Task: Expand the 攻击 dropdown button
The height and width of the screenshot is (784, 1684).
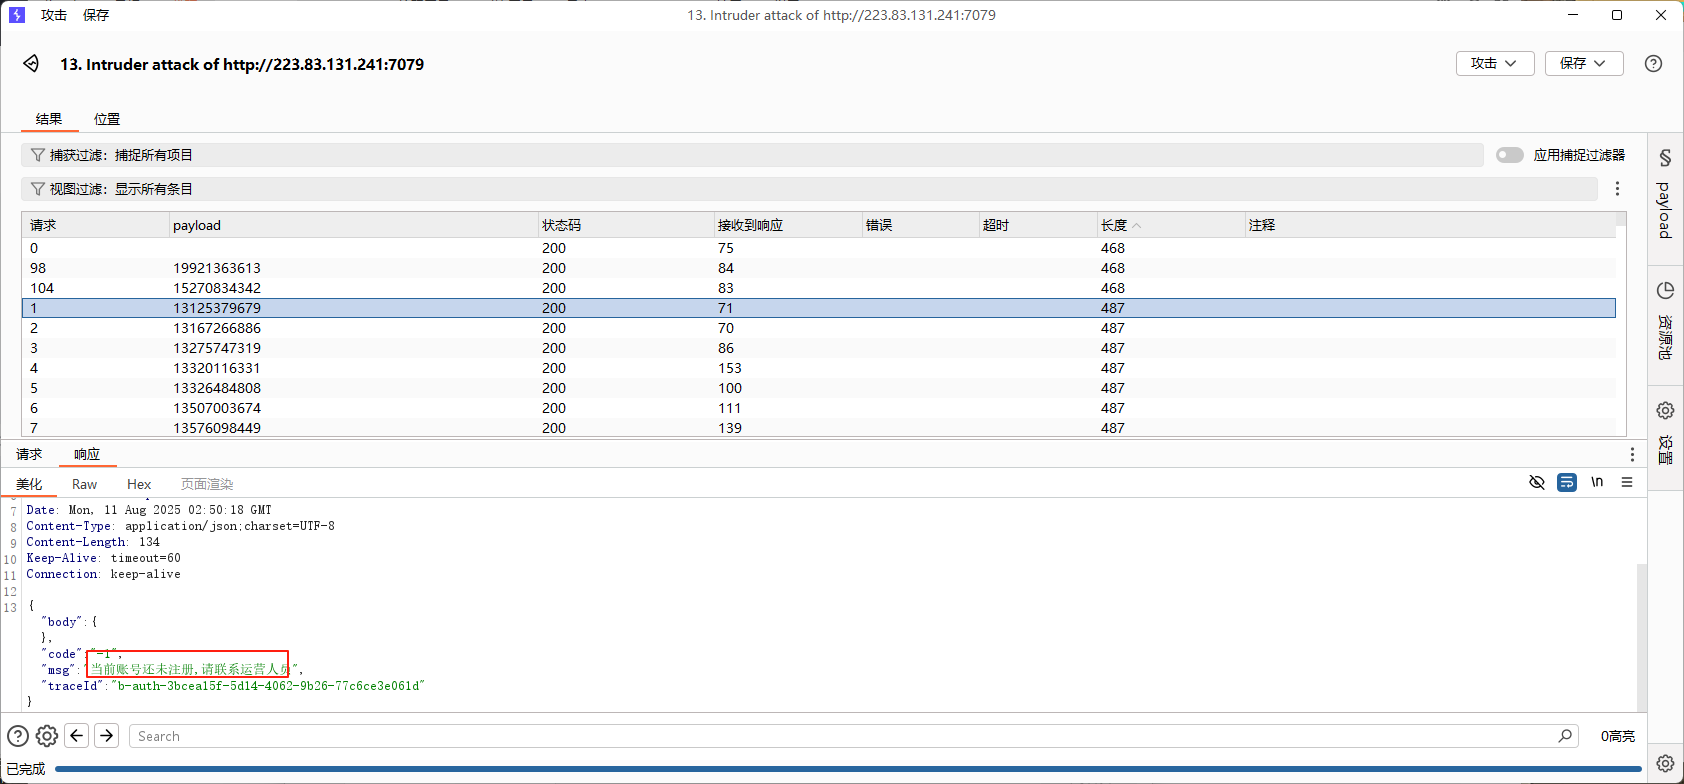Action: [1494, 63]
